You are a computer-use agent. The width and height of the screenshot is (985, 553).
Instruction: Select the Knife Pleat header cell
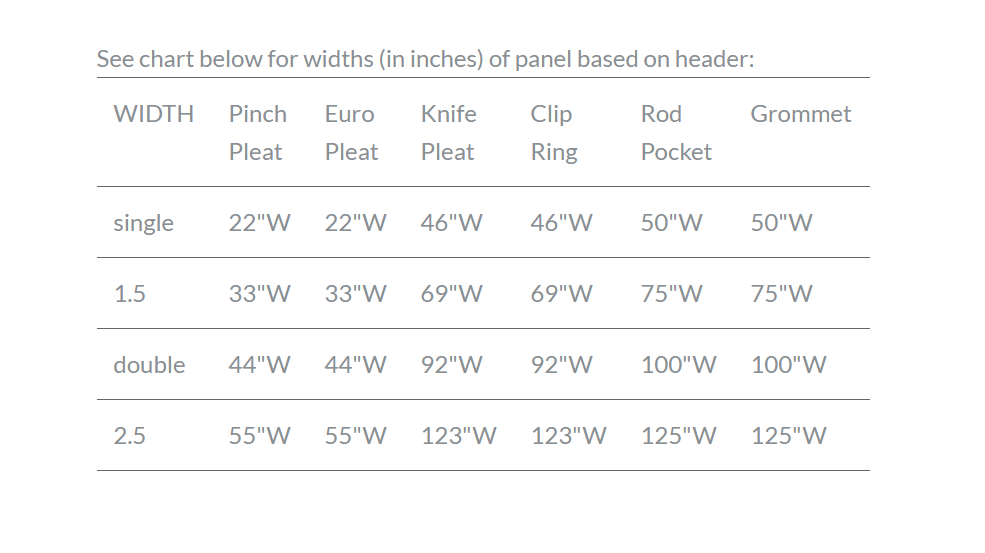(448, 132)
